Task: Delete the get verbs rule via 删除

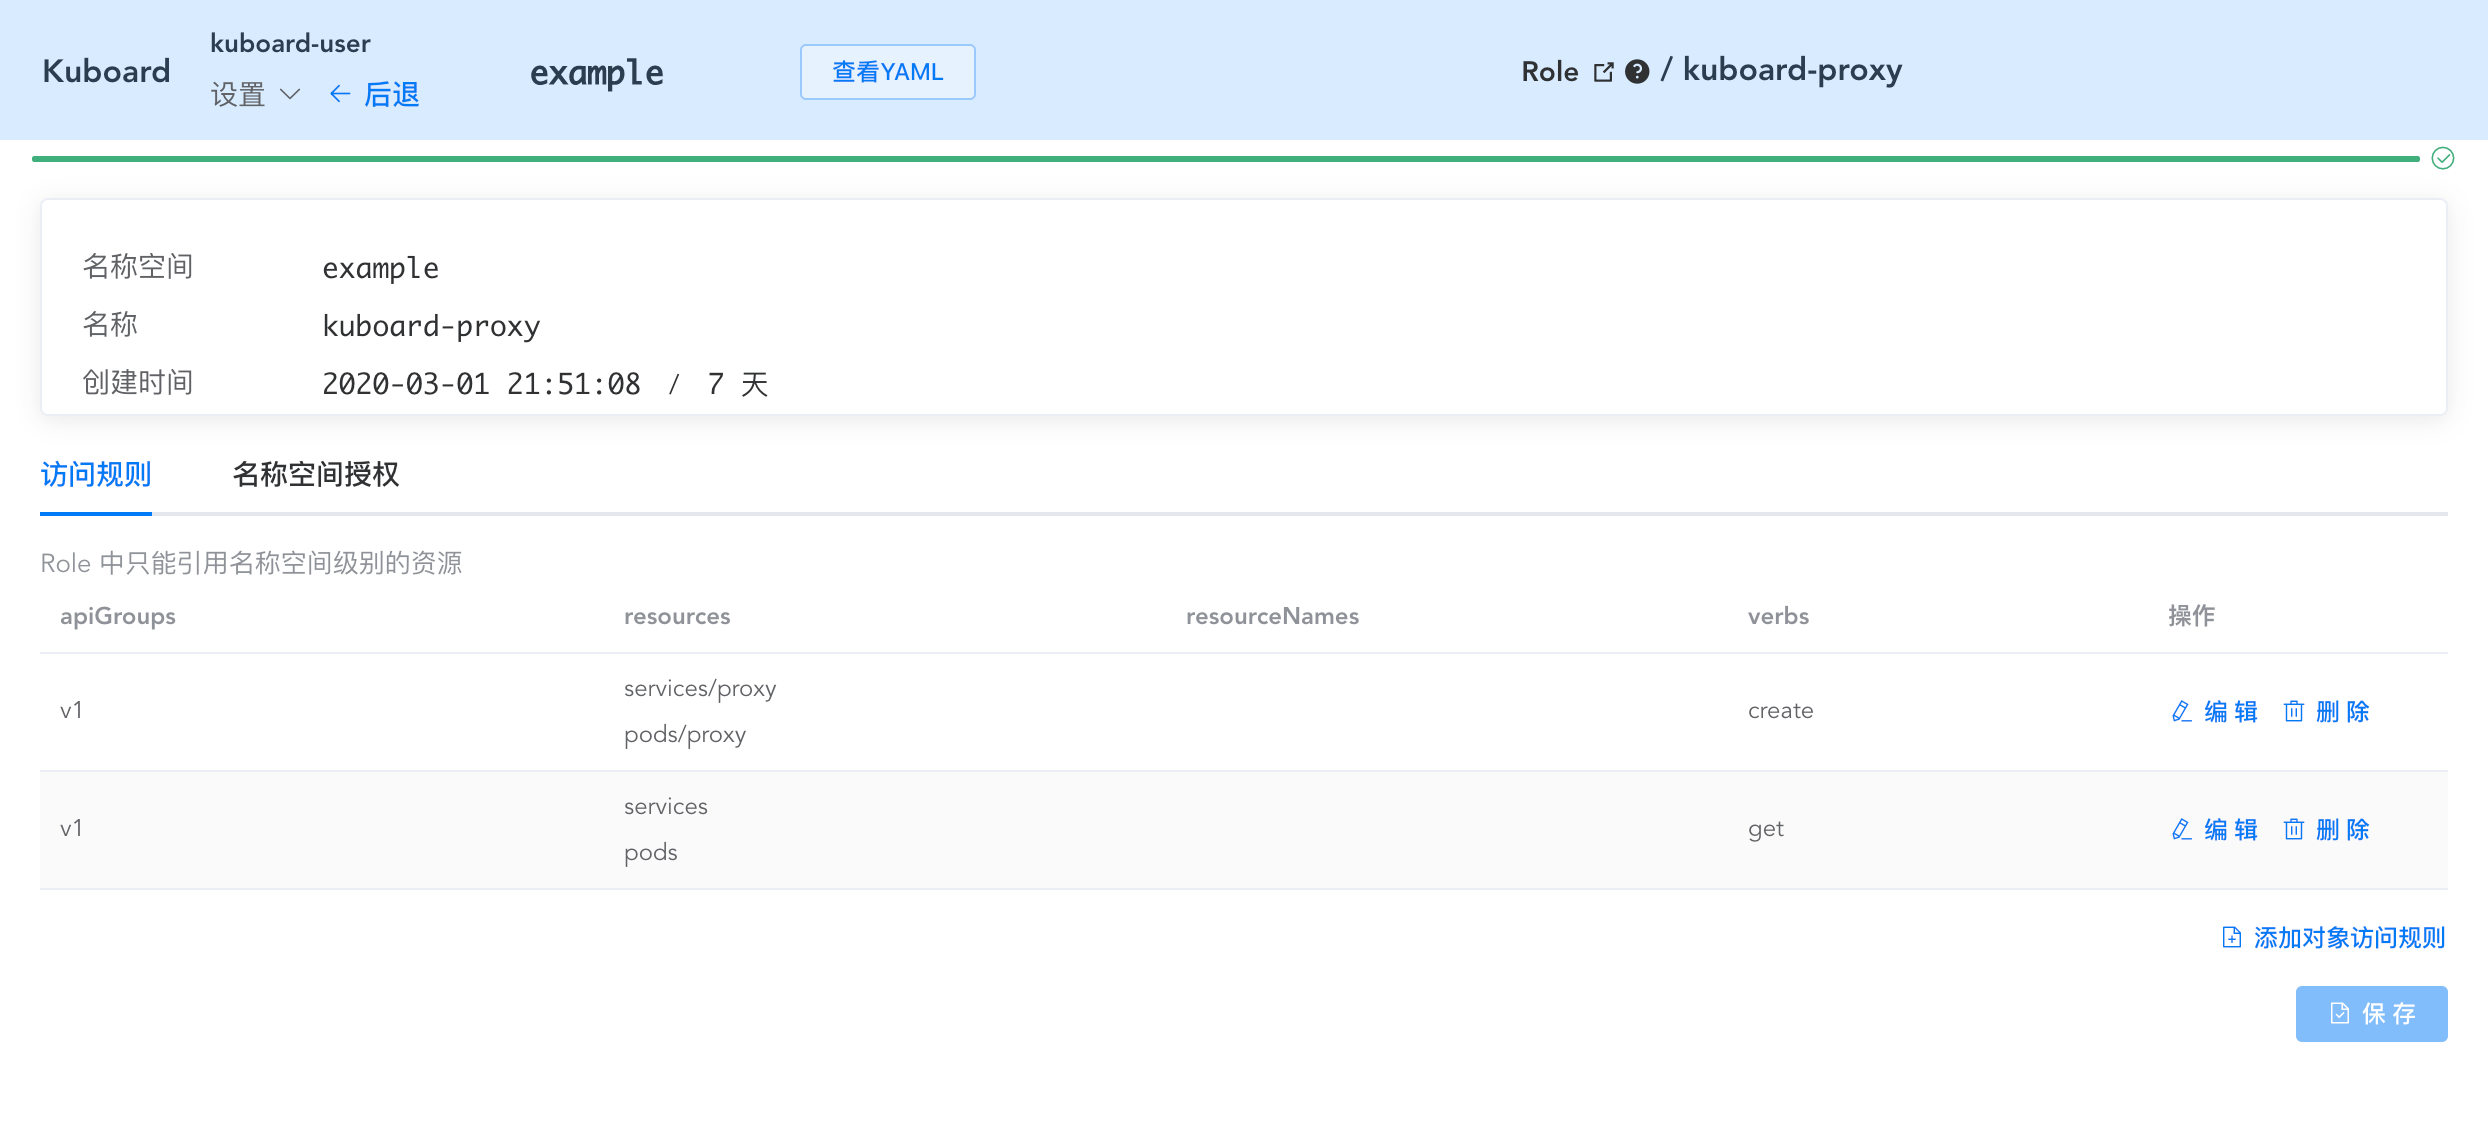Action: 2327,829
